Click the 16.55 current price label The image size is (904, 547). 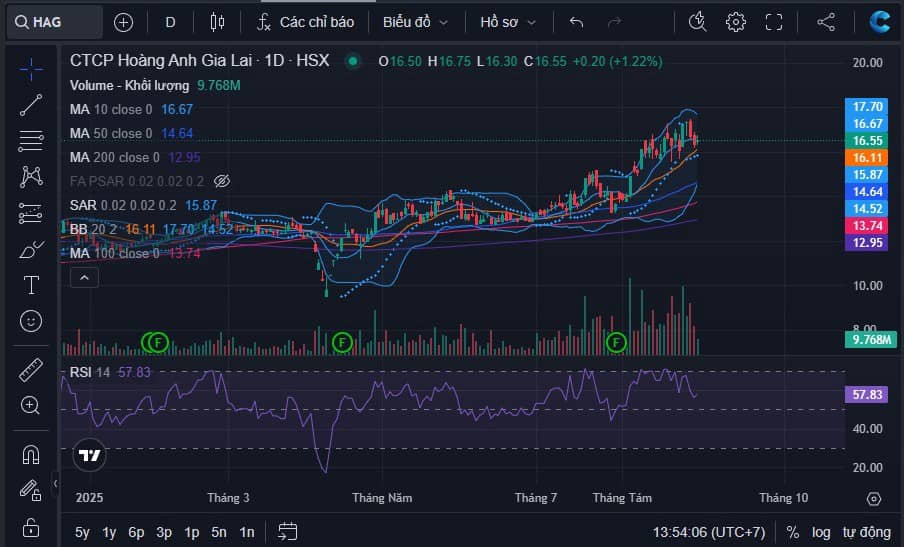pos(867,141)
